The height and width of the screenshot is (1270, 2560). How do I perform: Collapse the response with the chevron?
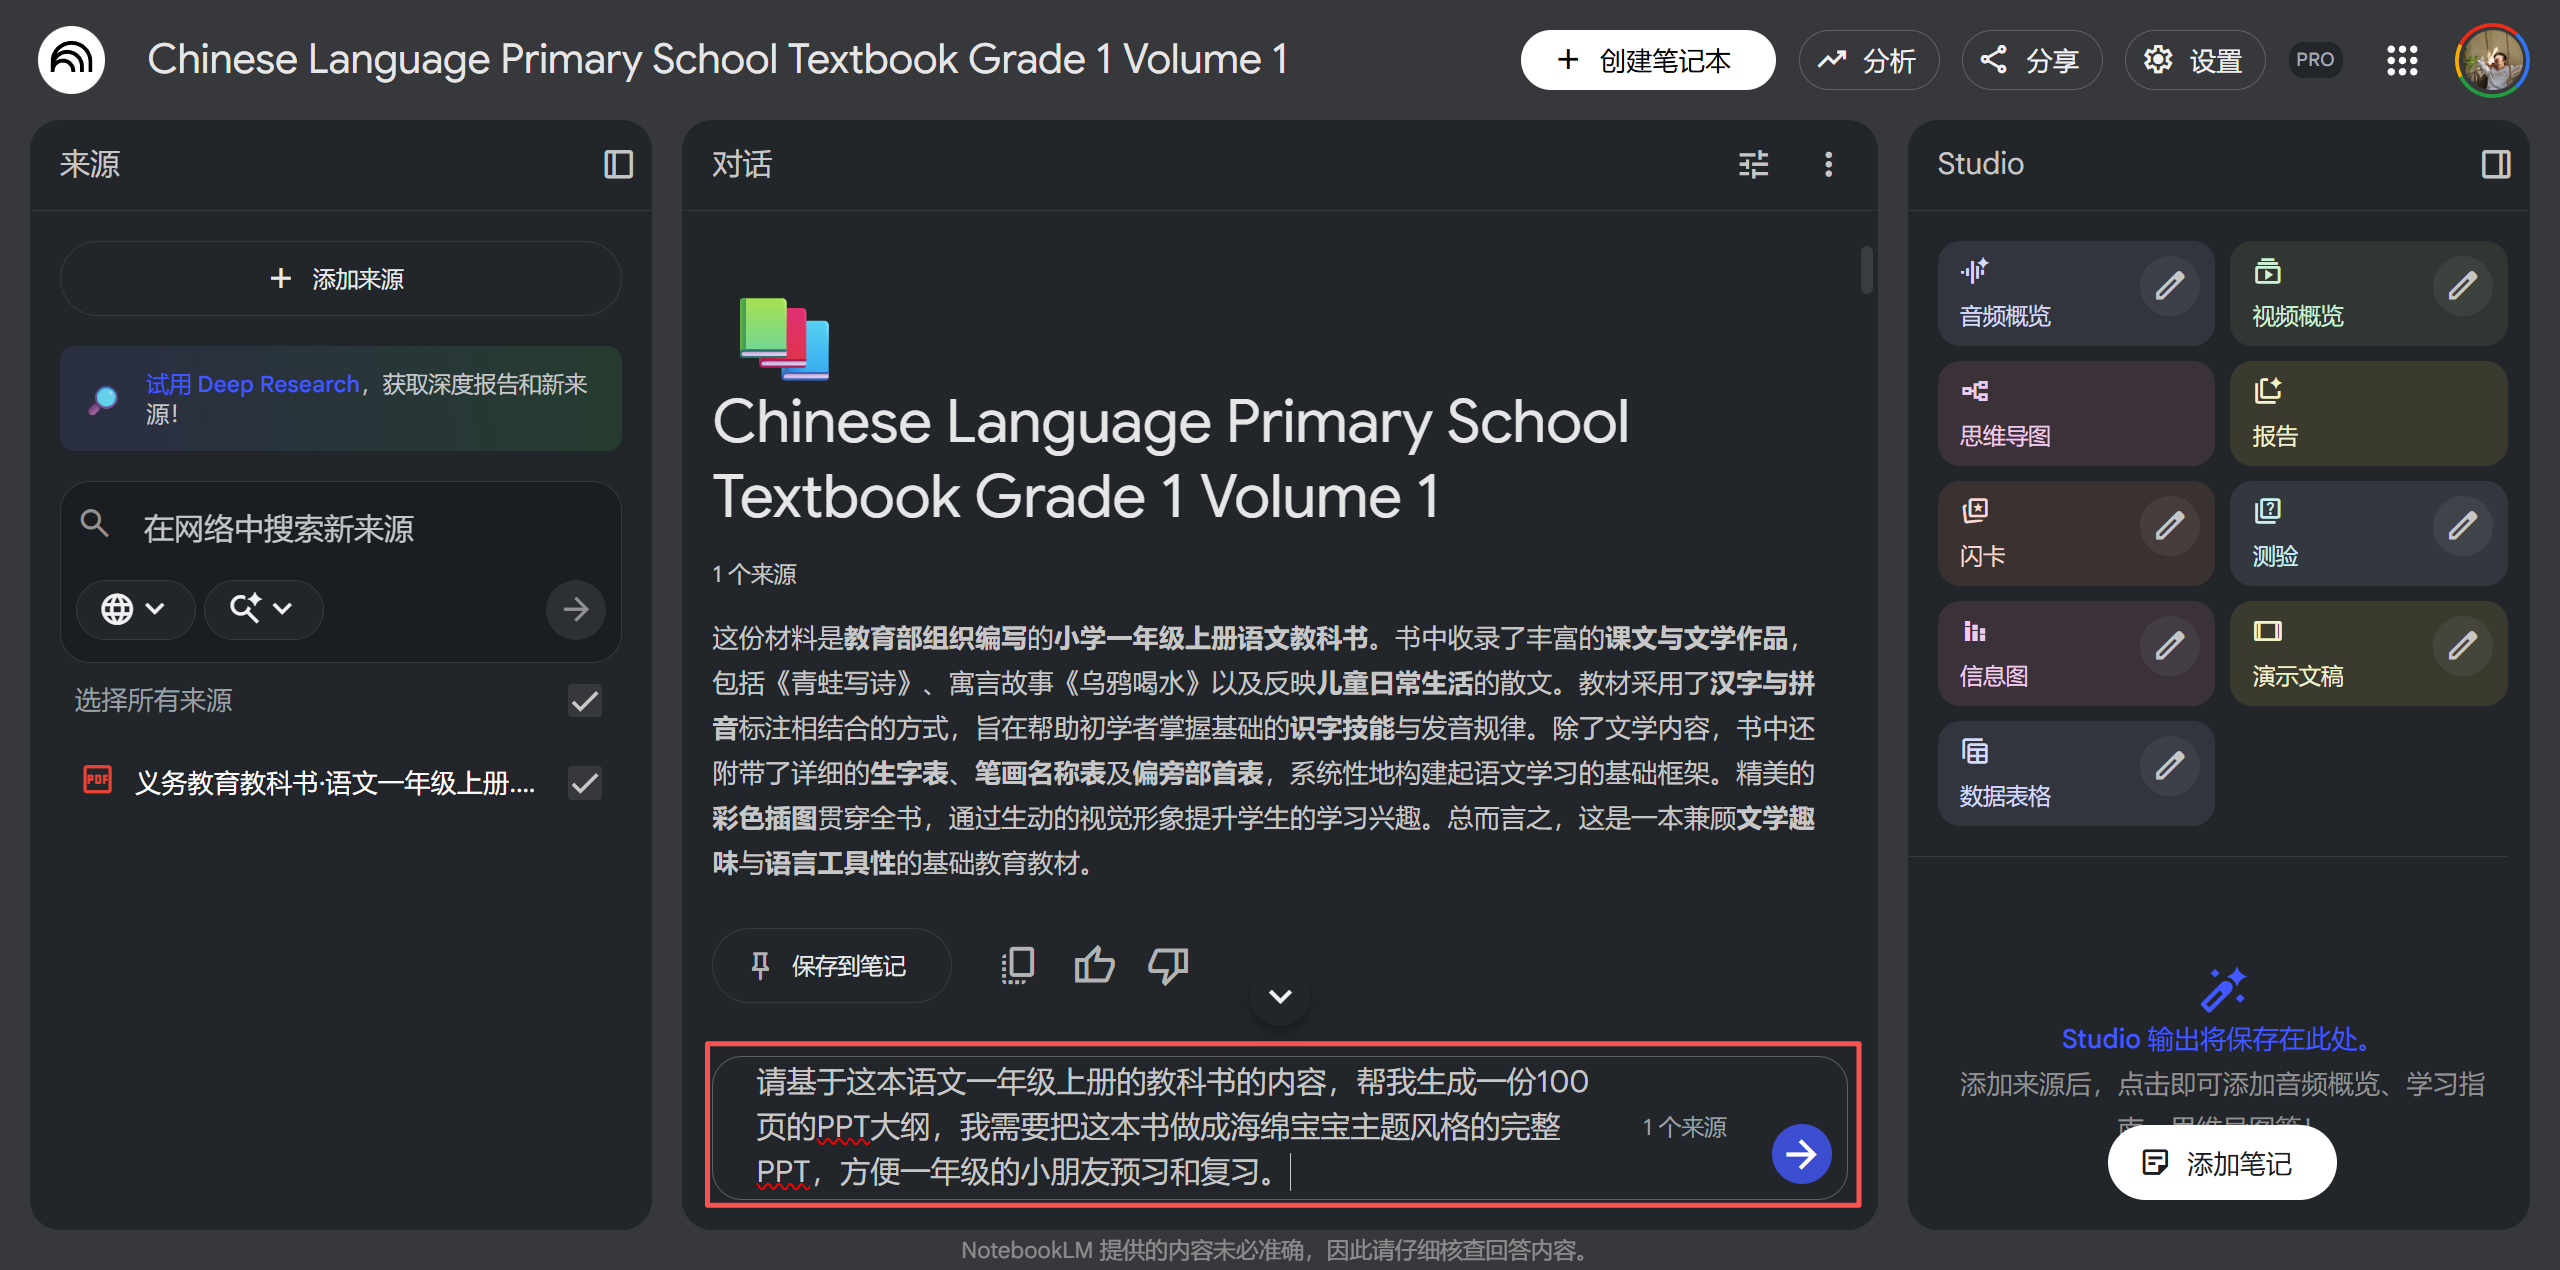(x=1278, y=996)
